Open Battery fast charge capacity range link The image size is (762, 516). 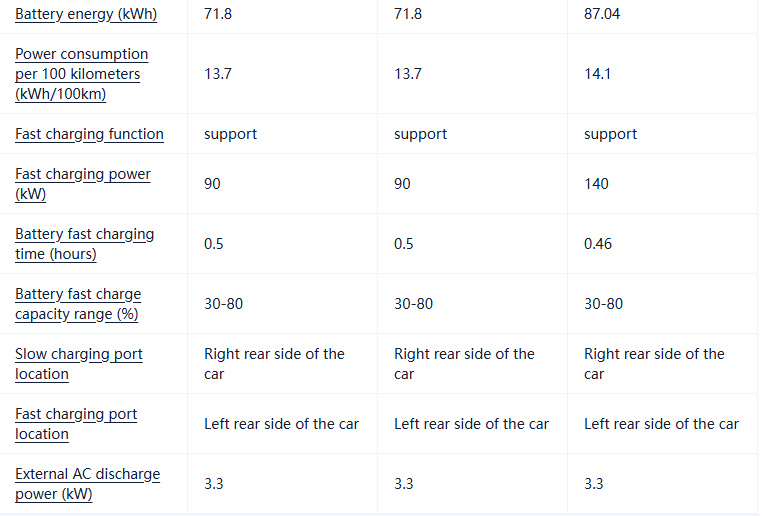click(x=78, y=304)
